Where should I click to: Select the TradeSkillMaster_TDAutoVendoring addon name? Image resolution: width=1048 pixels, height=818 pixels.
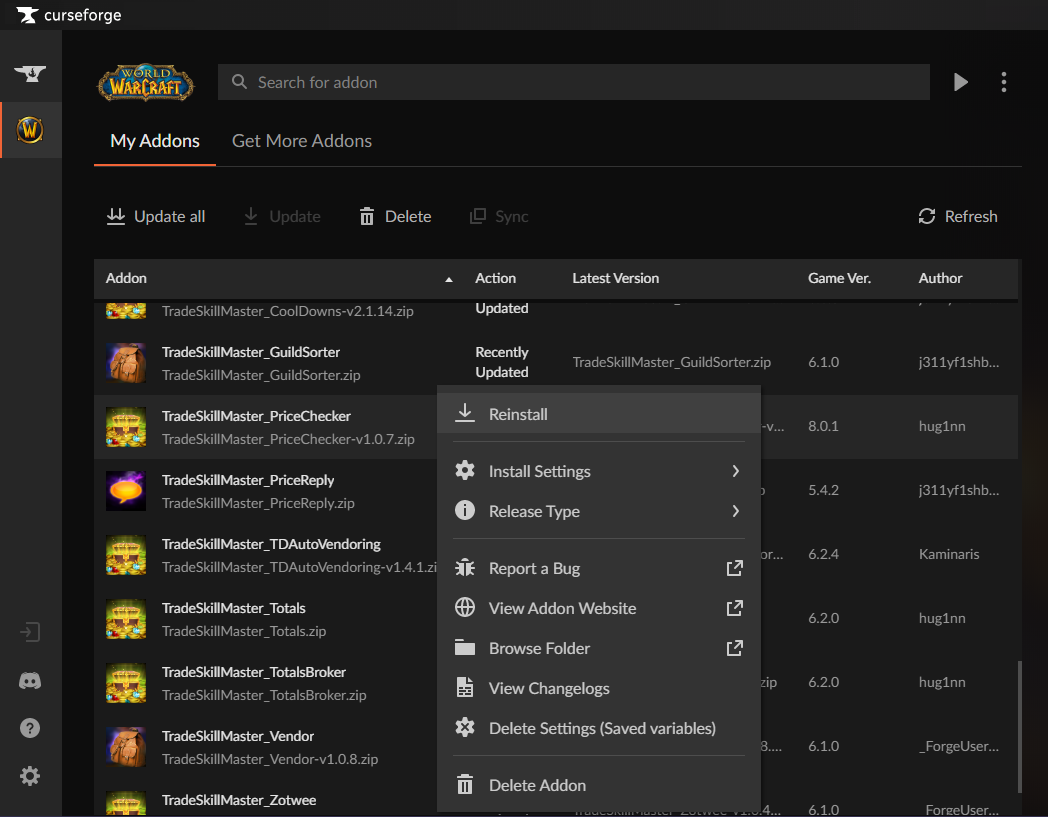(271, 545)
